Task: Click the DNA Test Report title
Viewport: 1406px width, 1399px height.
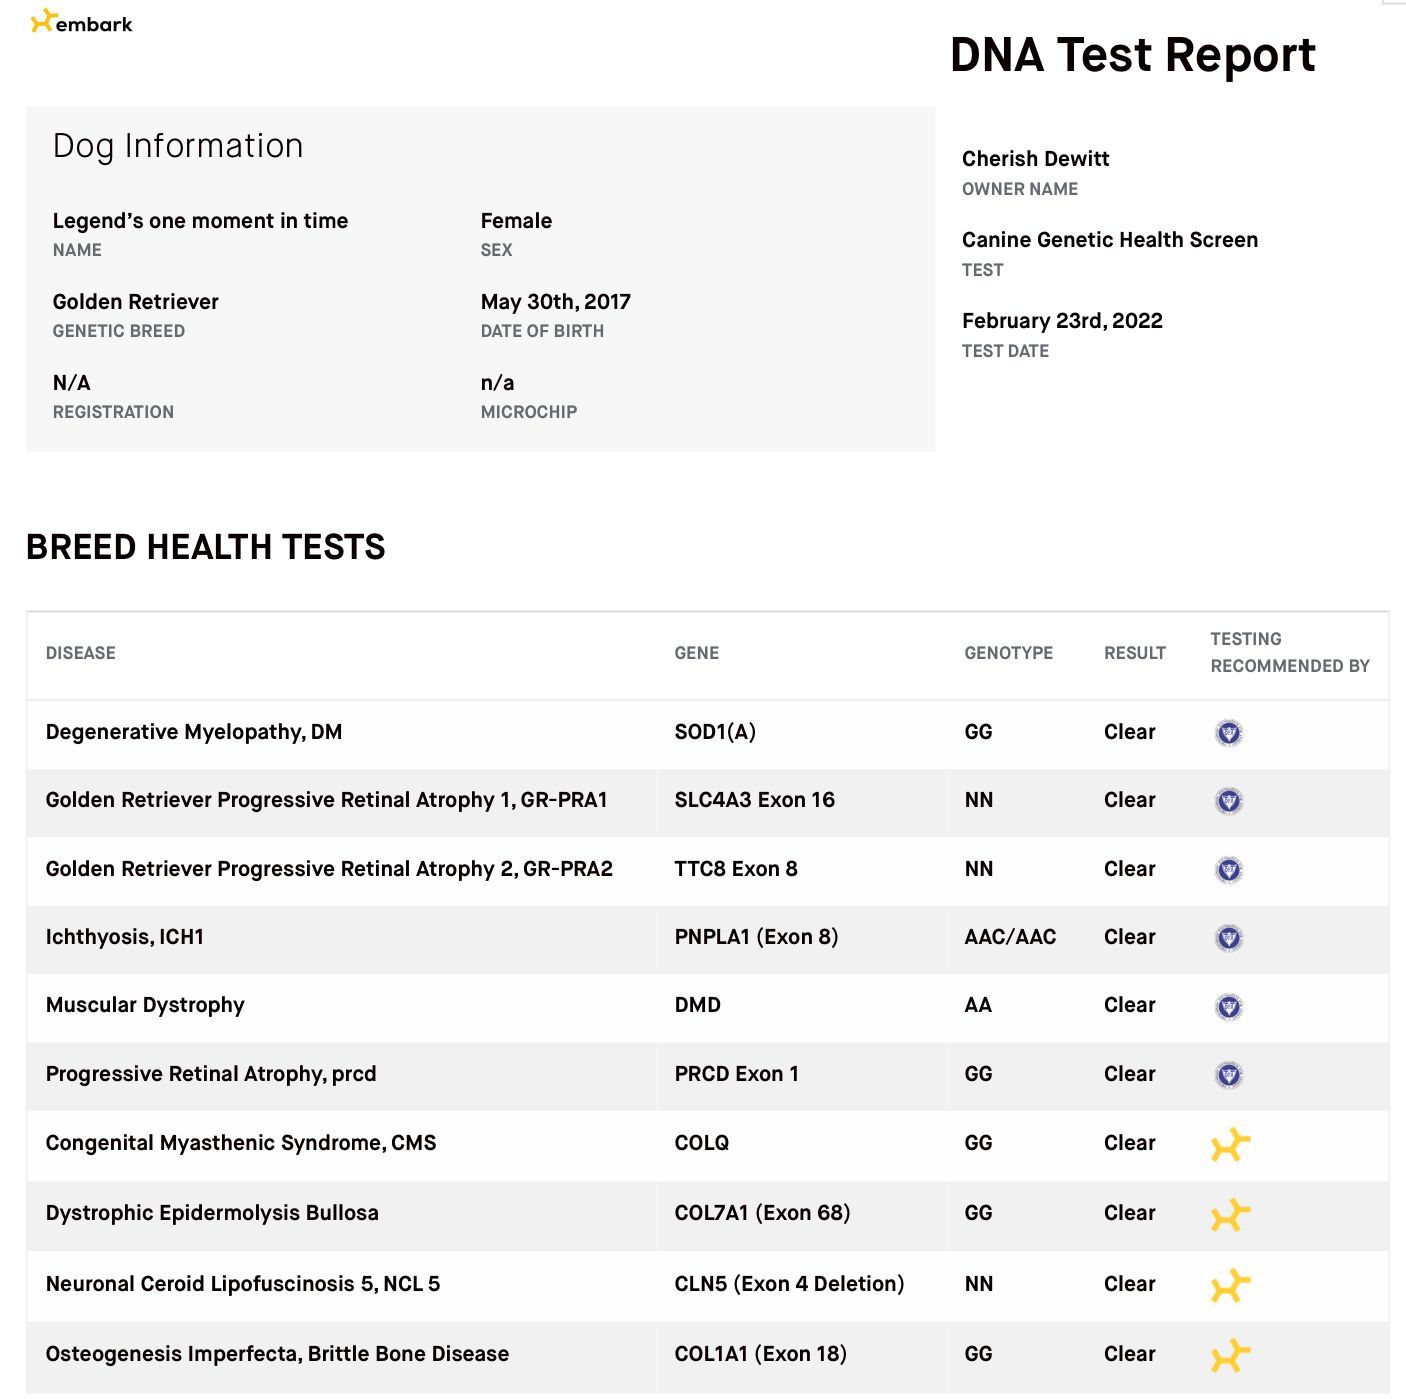Action: pos(1132,55)
